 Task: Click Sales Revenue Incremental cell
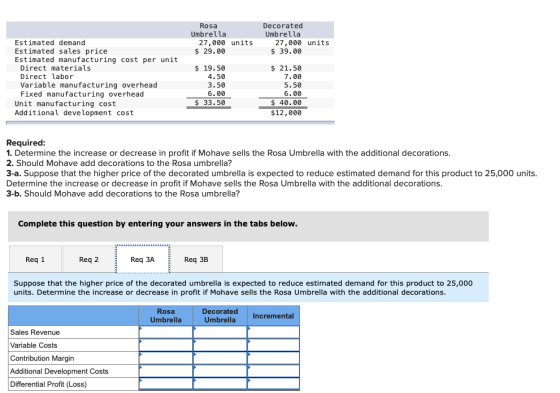coord(273,332)
